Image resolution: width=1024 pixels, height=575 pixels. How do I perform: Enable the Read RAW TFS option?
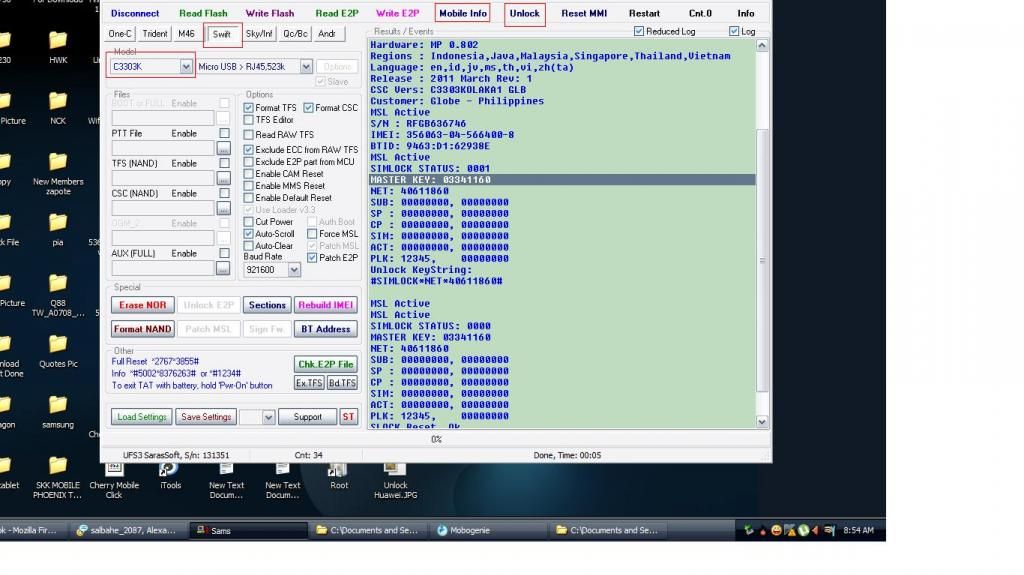[x=249, y=135]
